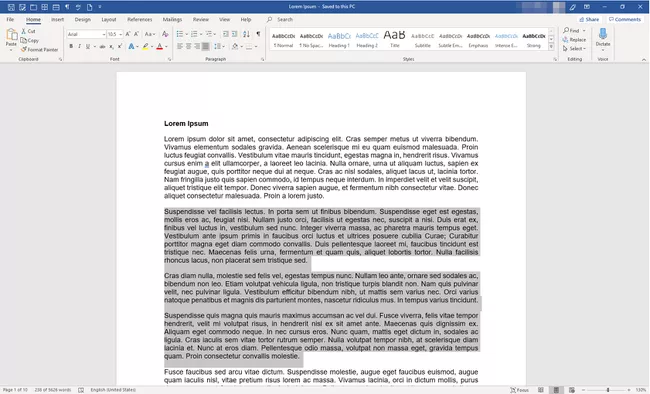This screenshot has height=394, width=650.
Task: Switch to the Design tab
Action: tap(82, 19)
